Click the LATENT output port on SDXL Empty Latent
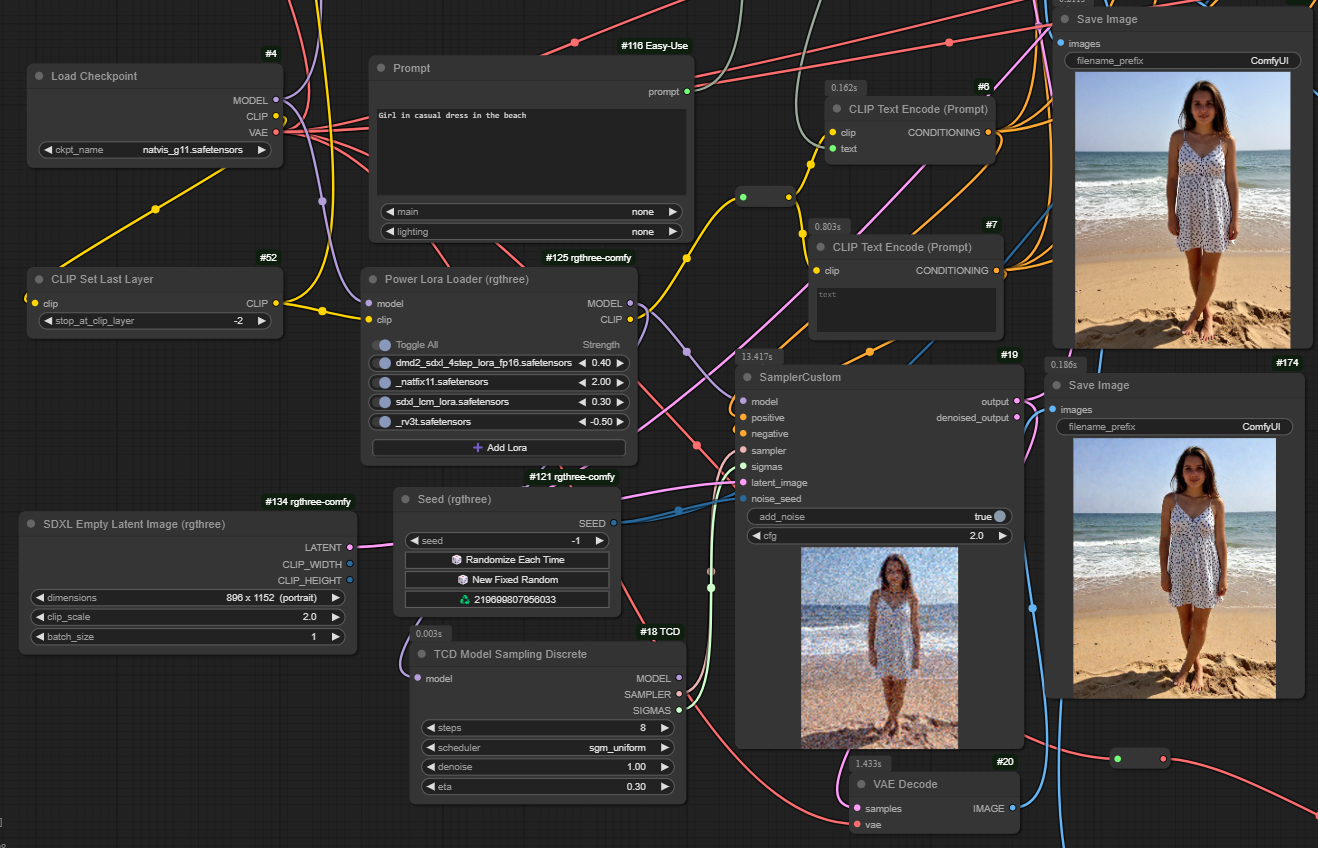Viewport: 1318px width, 848px height. (349, 547)
